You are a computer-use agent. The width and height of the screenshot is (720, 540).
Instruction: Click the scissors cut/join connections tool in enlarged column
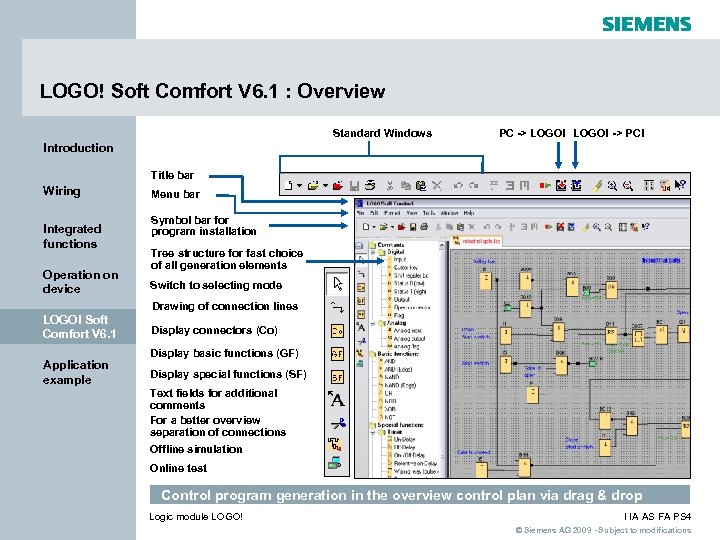[338, 423]
